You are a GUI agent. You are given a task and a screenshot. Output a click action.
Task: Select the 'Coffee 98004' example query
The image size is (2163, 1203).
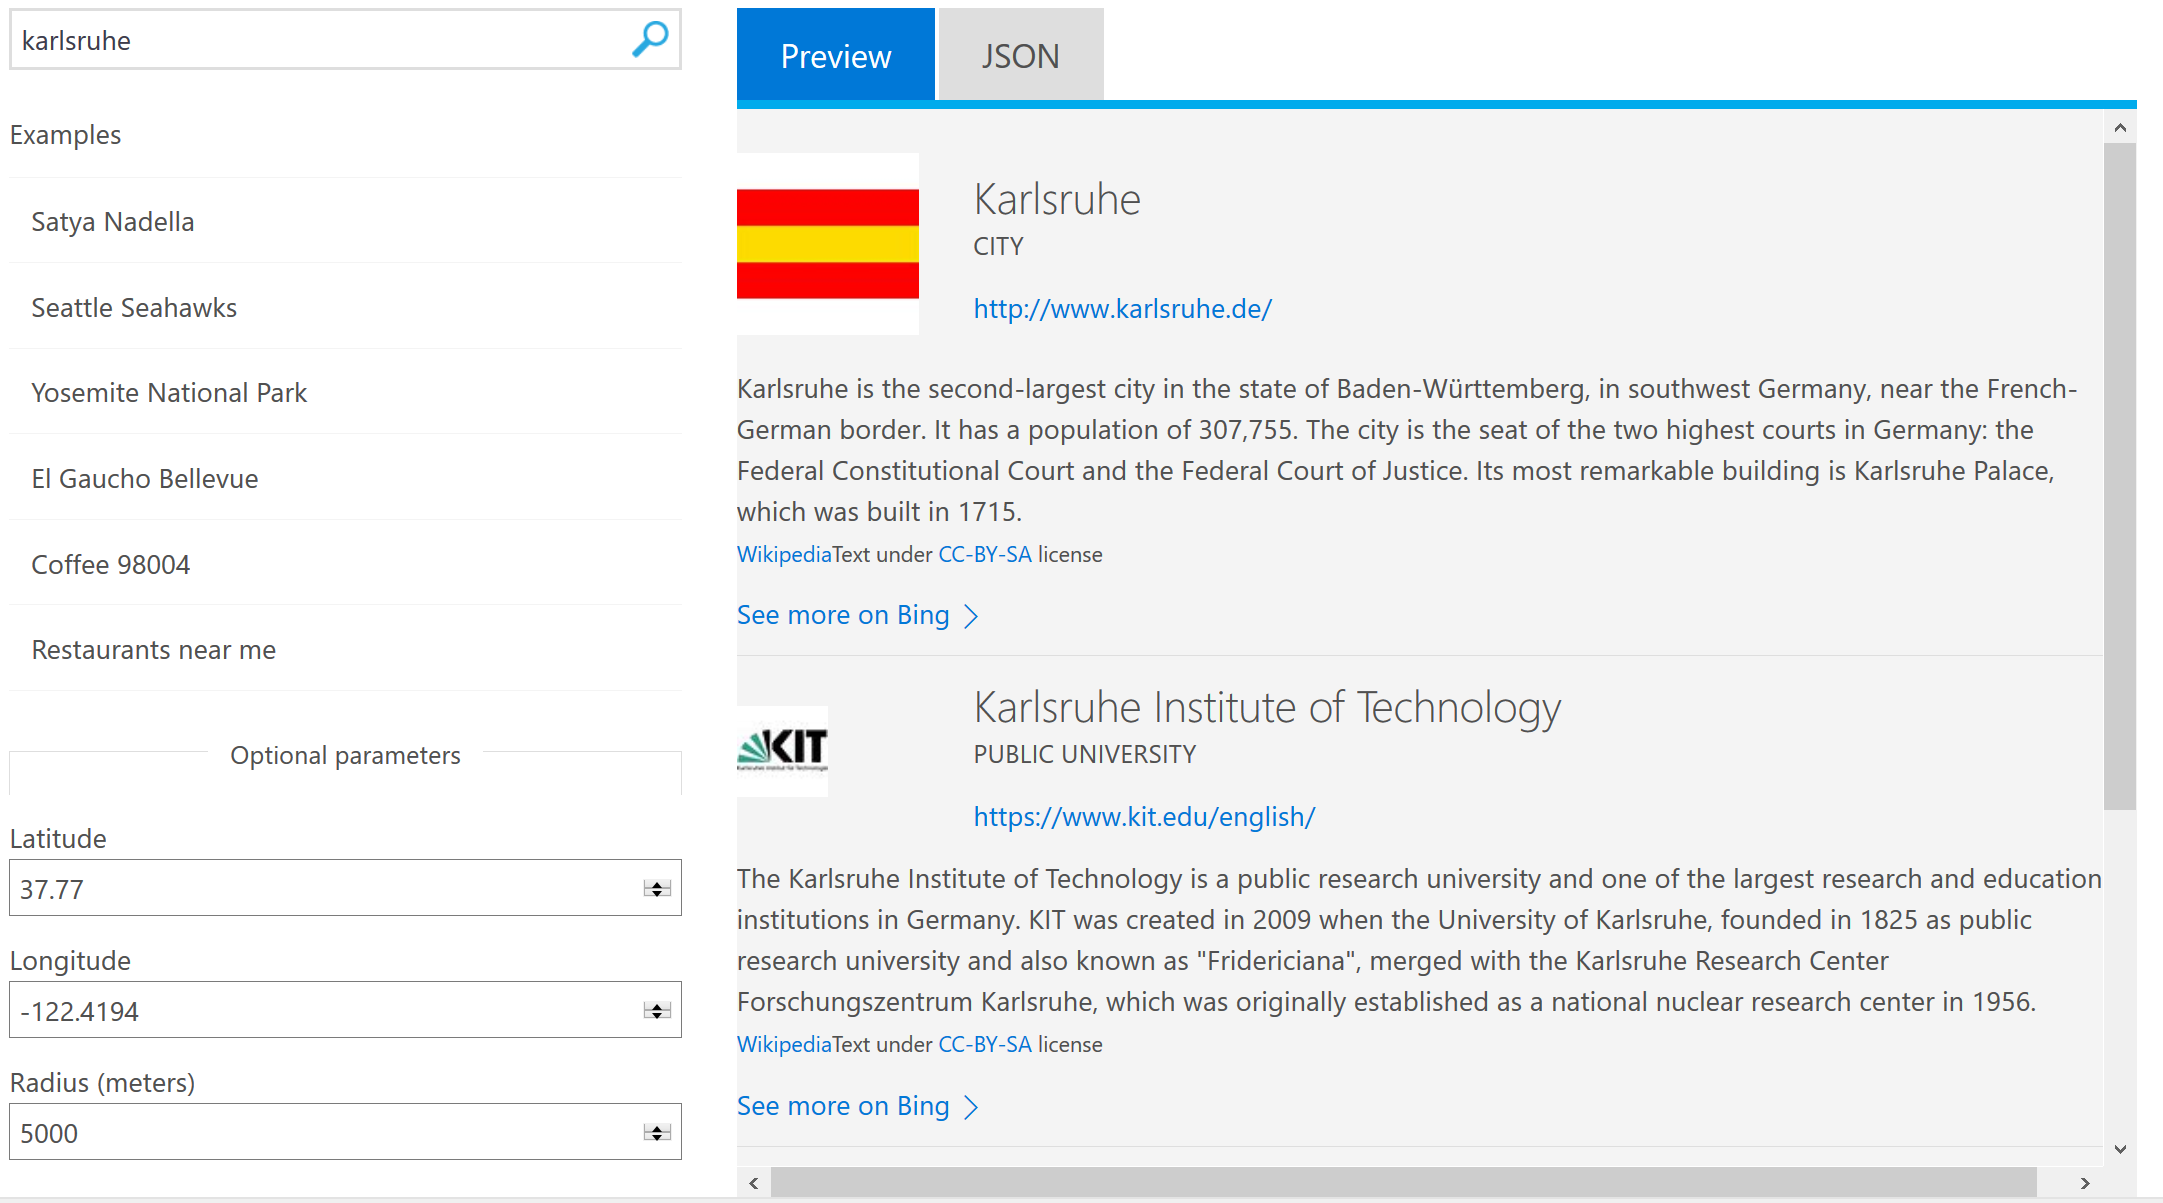click(111, 564)
